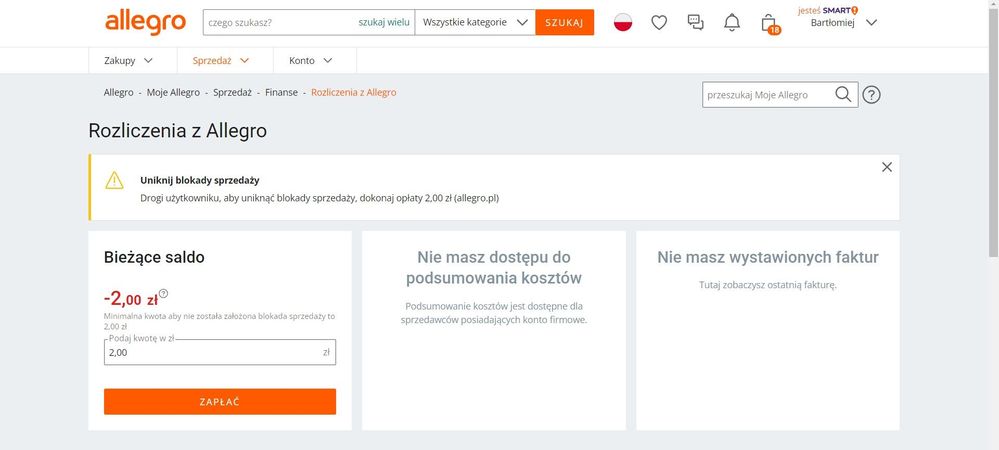The height and width of the screenshot is (450, 999).
Task: Click the Polish flag language icon
Action: (622, 22)
